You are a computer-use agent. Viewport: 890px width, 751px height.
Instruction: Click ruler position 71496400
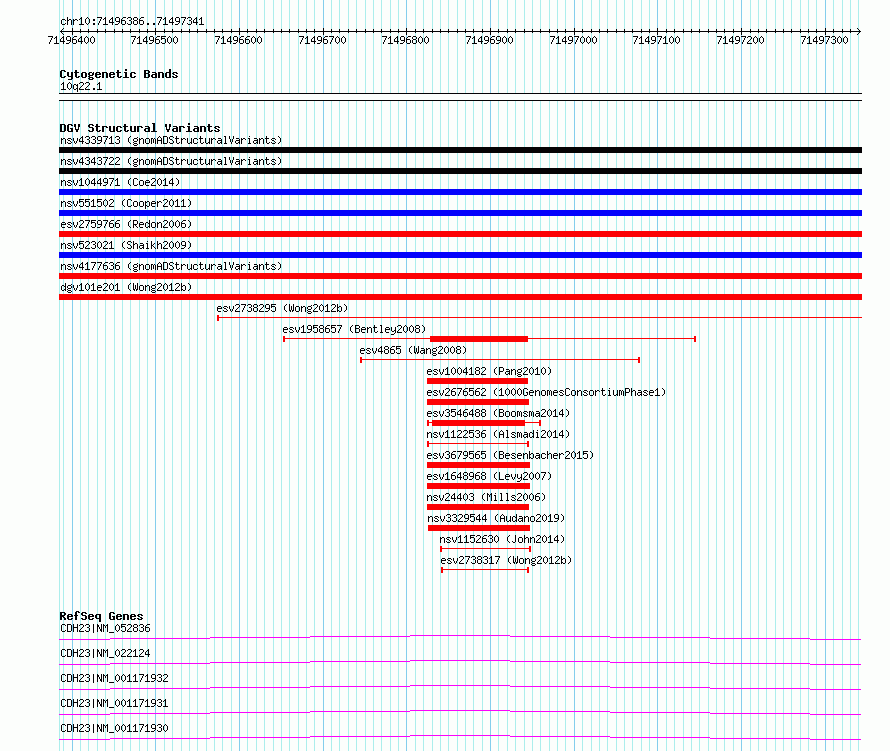coord(72,40)
